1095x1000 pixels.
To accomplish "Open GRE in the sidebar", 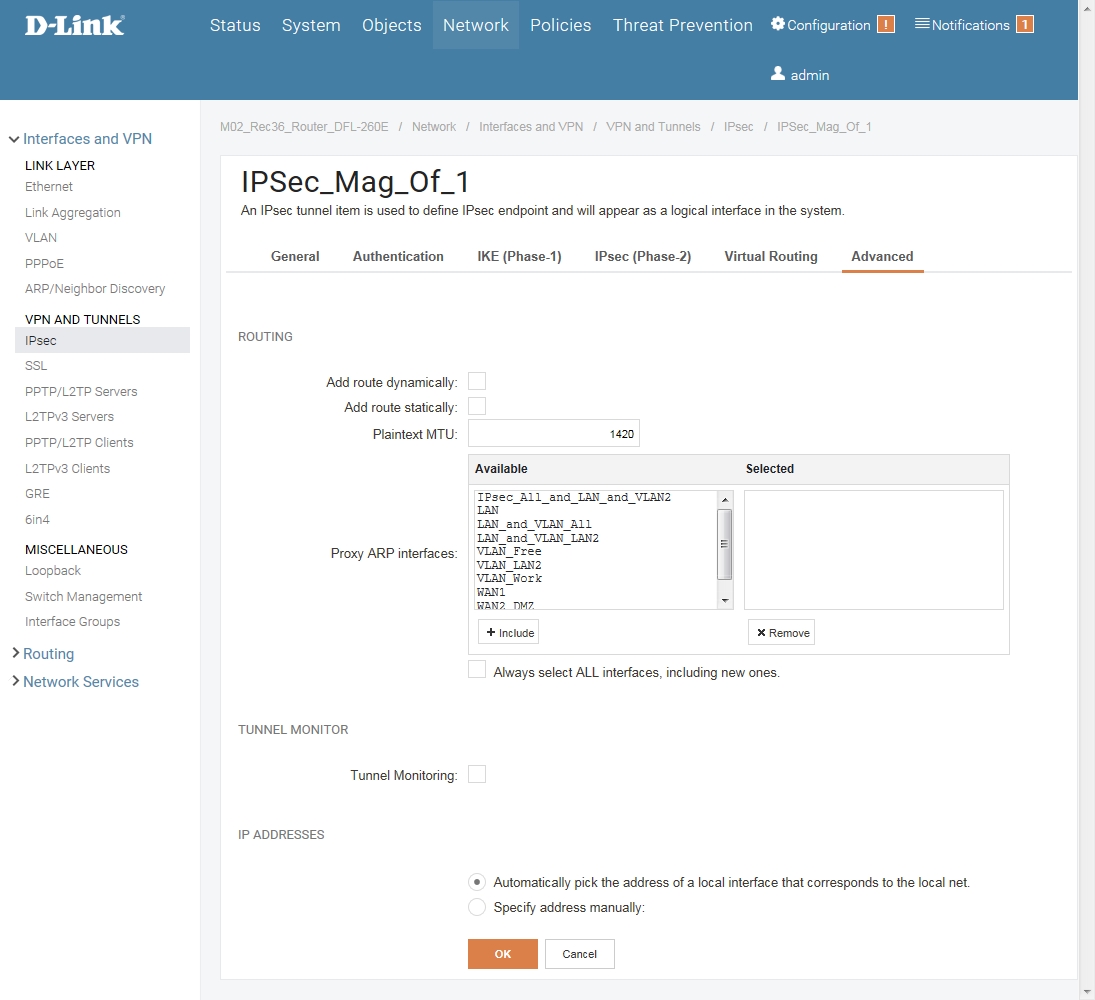I will click(x=38, y=493).
